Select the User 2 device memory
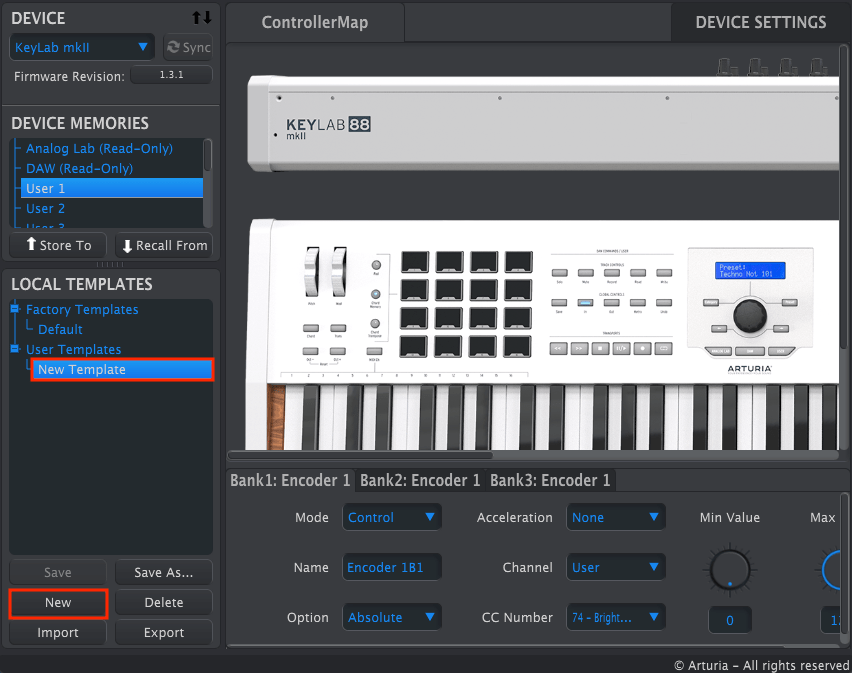 coord(45,208)
